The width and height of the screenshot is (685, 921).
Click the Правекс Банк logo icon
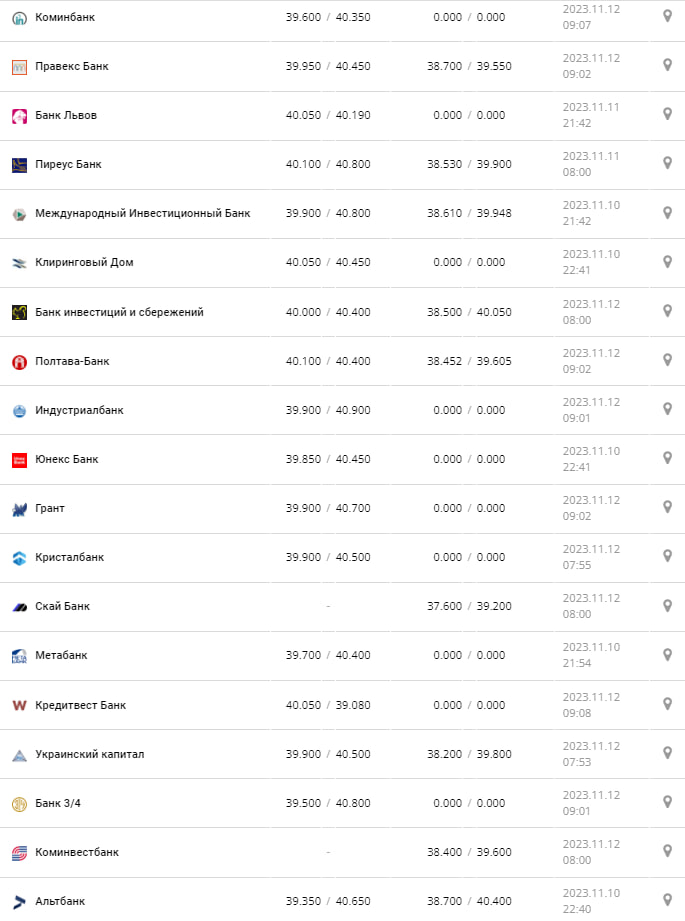[19, 67]
